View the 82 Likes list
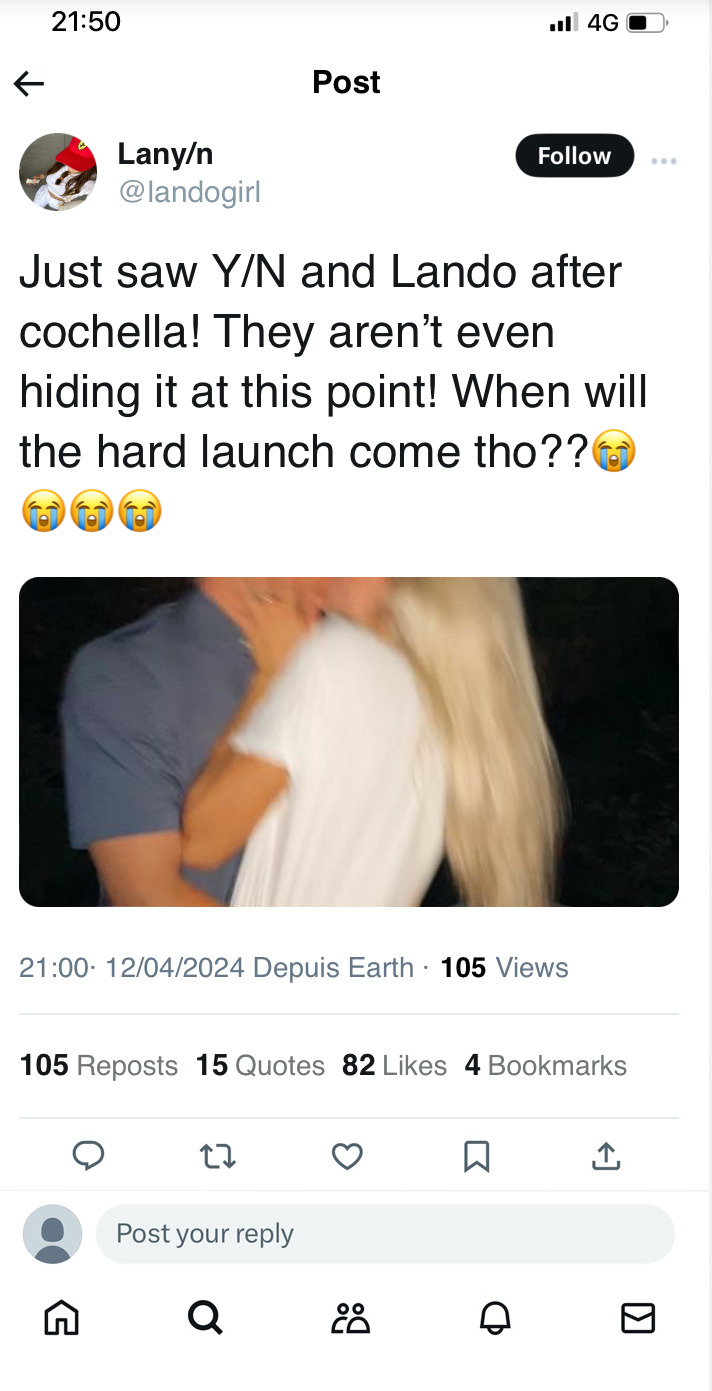Screen dimensions: 712x1391 (394, 1066)
